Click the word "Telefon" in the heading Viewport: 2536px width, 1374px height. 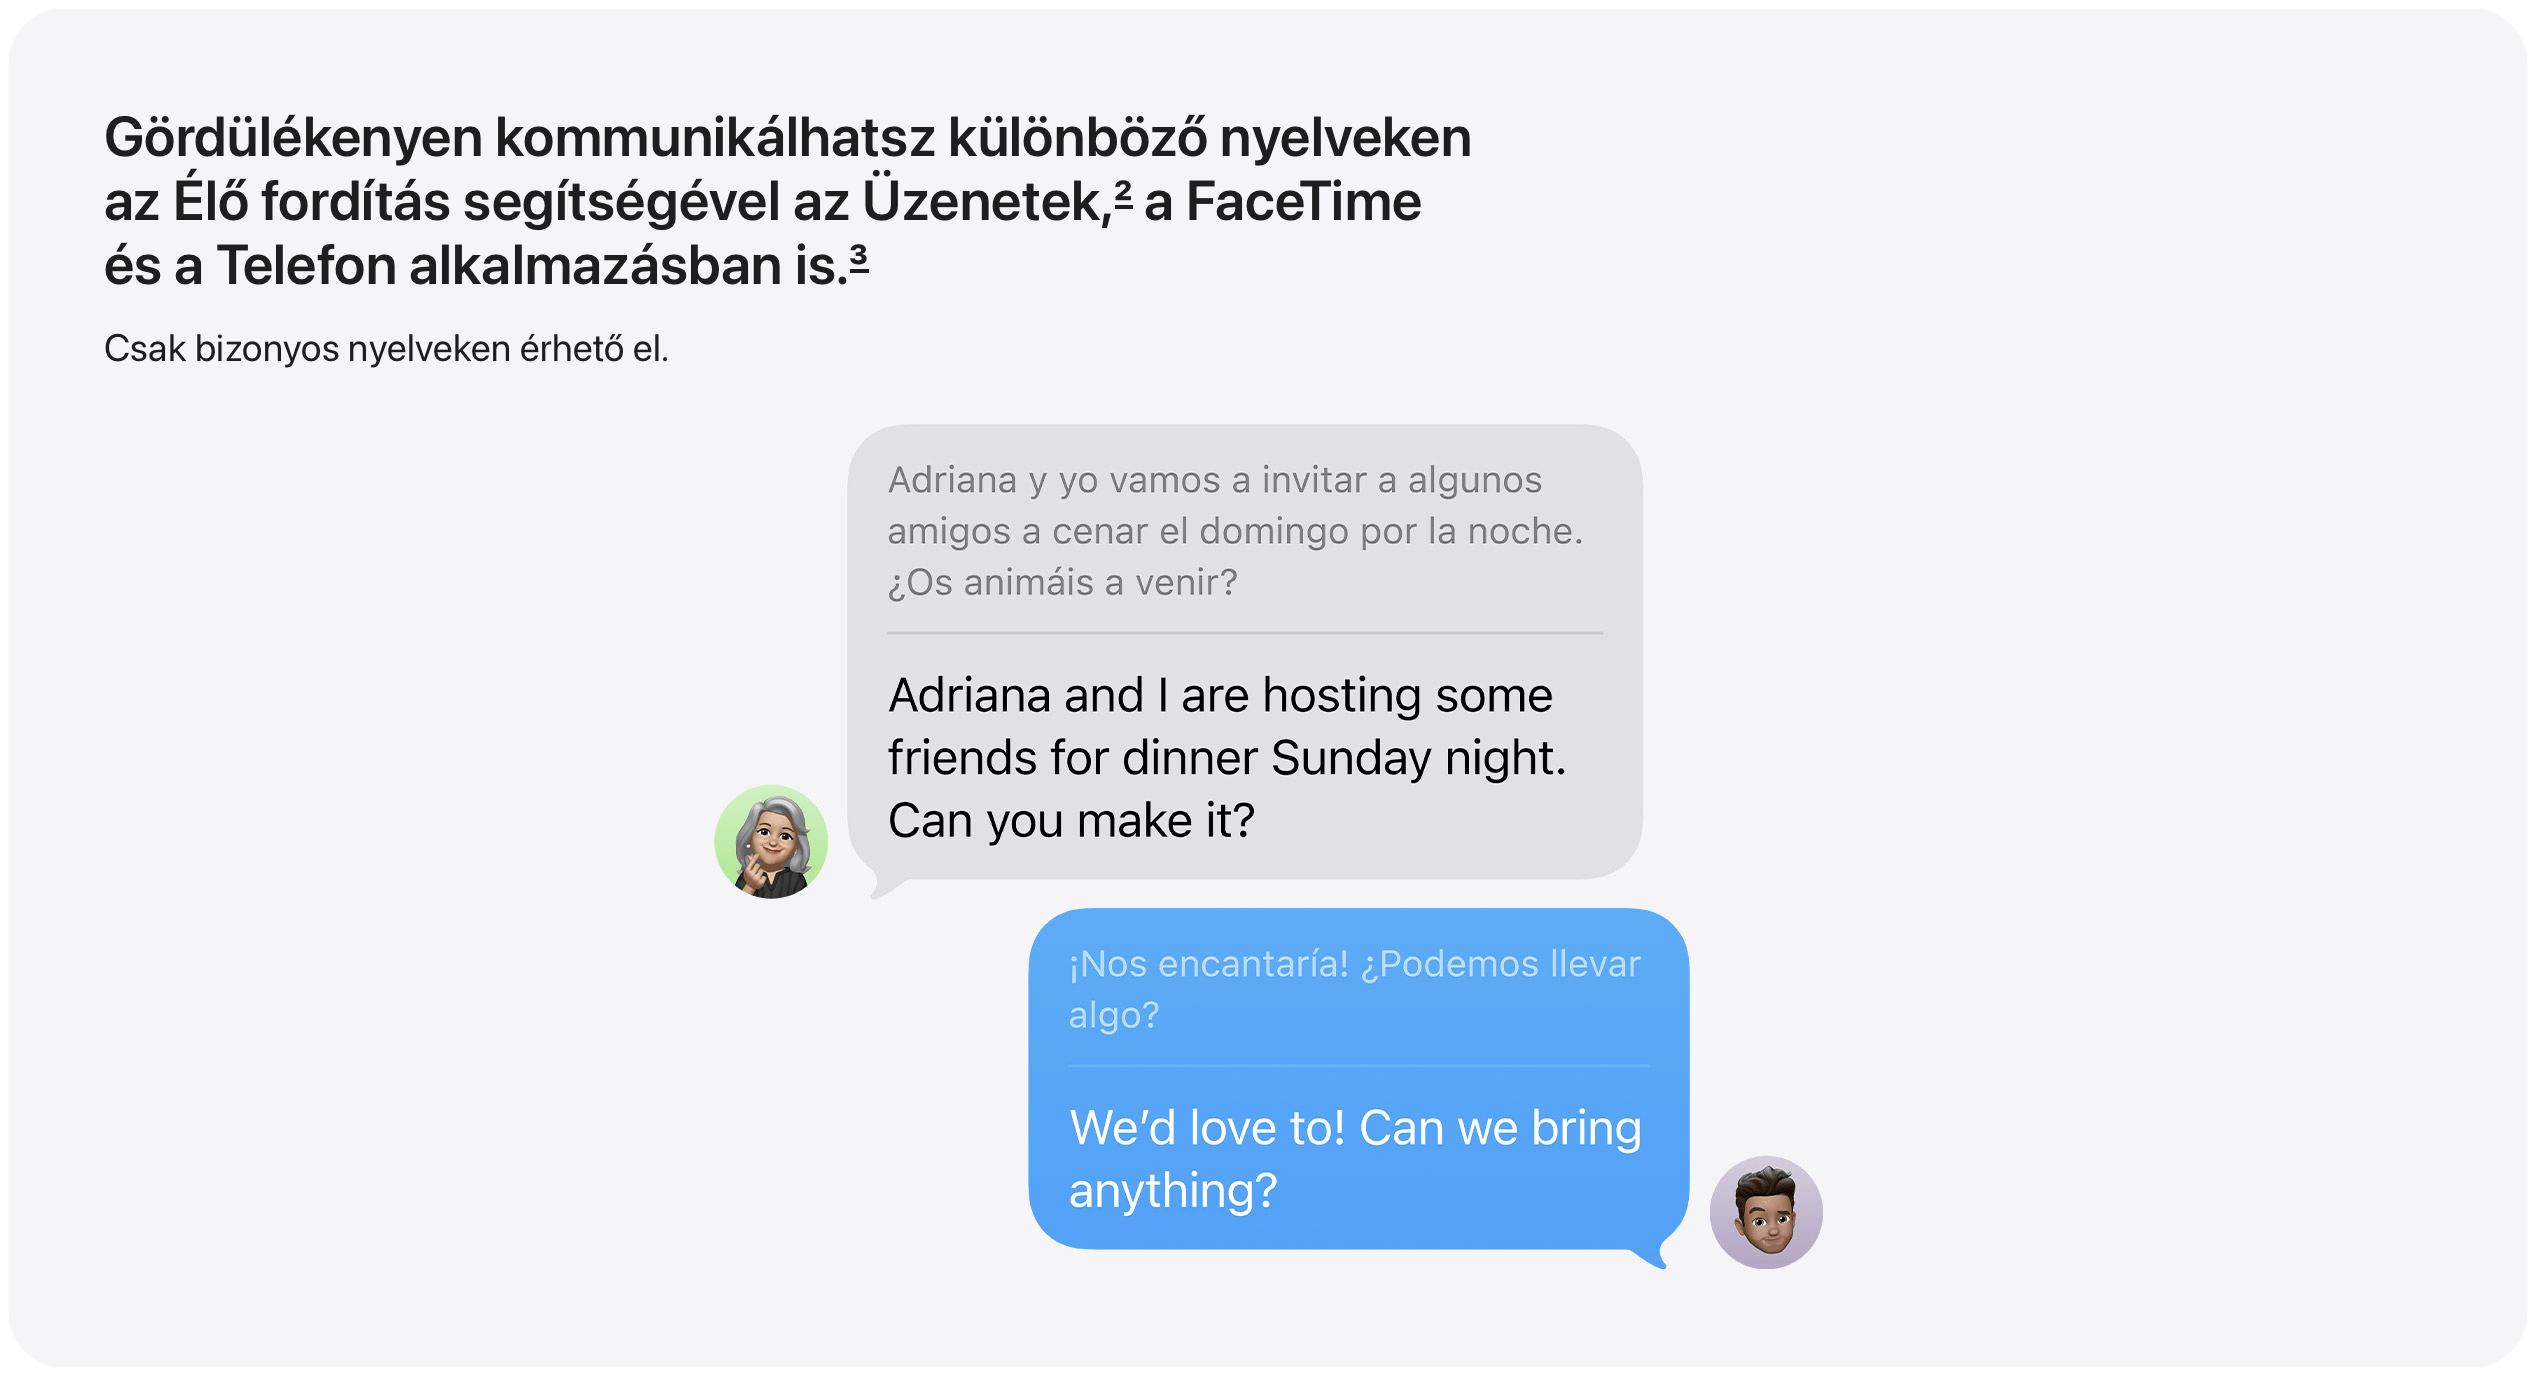click(x=307, y=266)
